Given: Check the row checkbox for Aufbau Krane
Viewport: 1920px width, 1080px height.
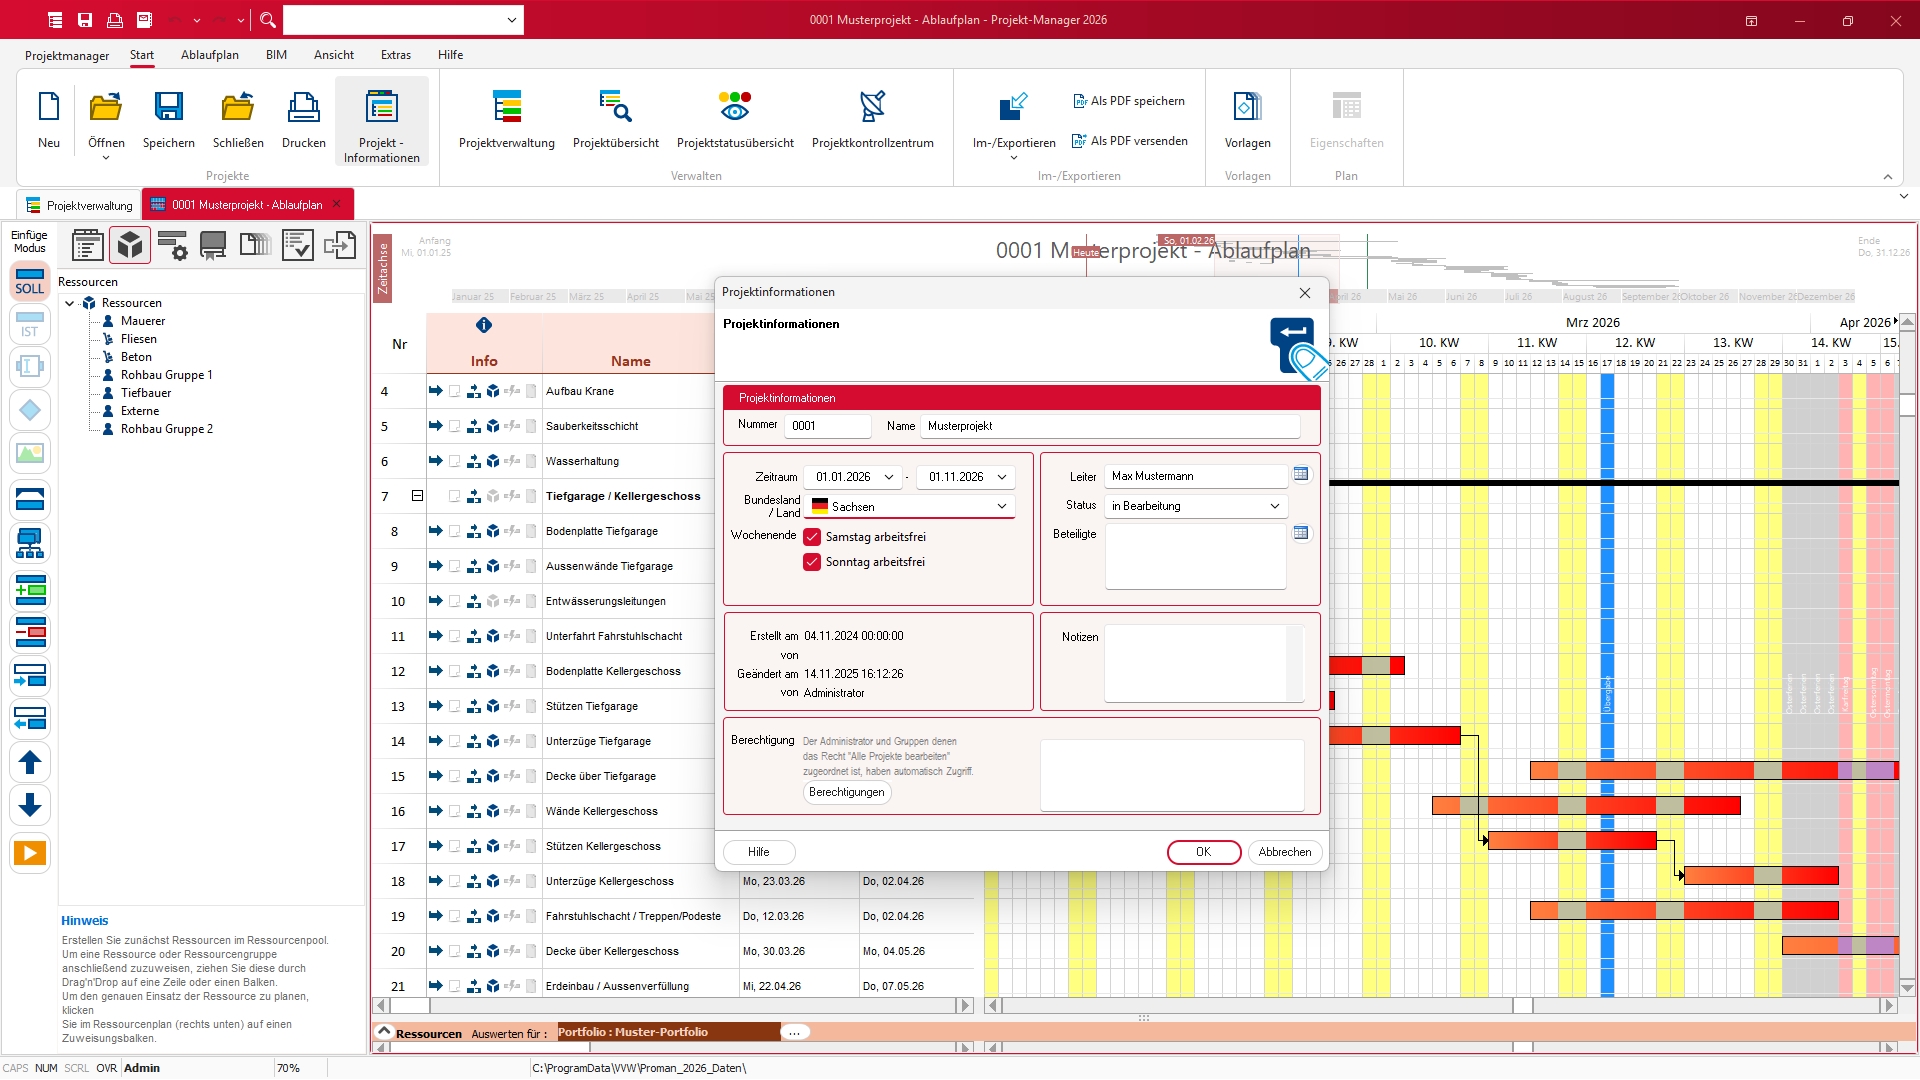Looking at the screenshot, I should tap(455, 392).
